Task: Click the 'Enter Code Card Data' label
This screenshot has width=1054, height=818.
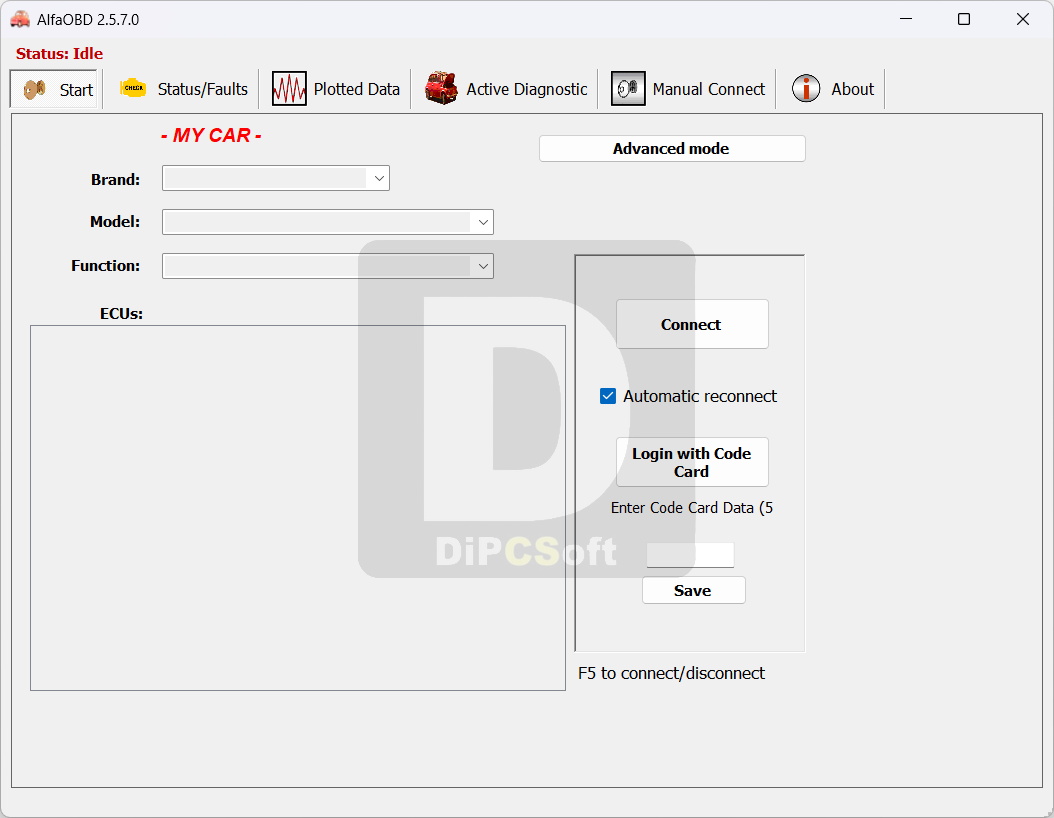Action: (692, 507)
